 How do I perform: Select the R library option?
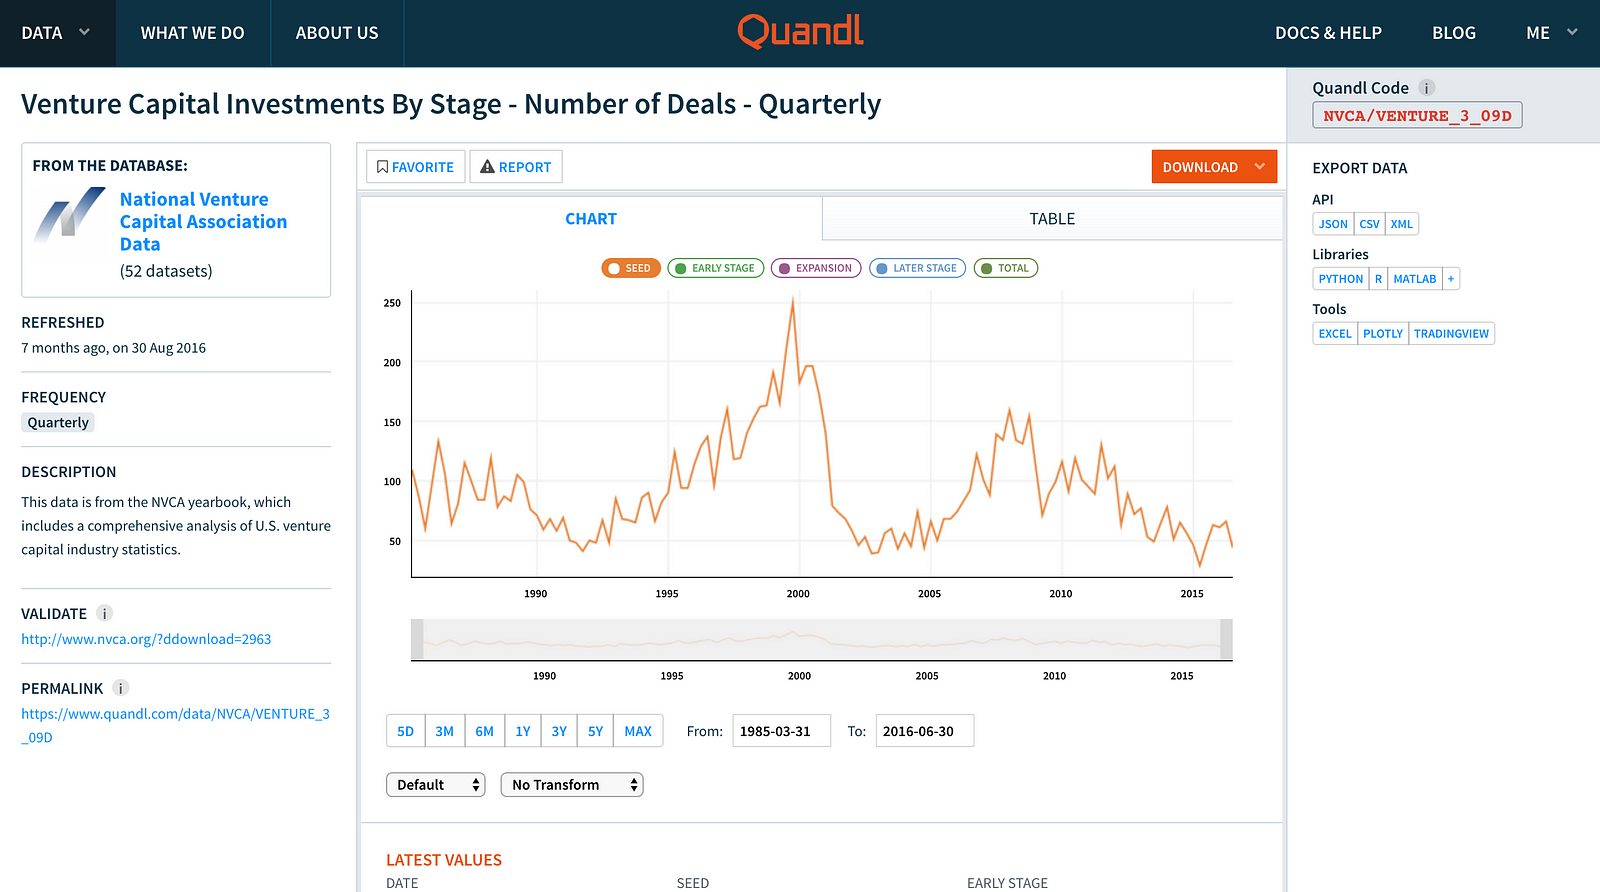pyautogui.click(x=1378, y=279)
